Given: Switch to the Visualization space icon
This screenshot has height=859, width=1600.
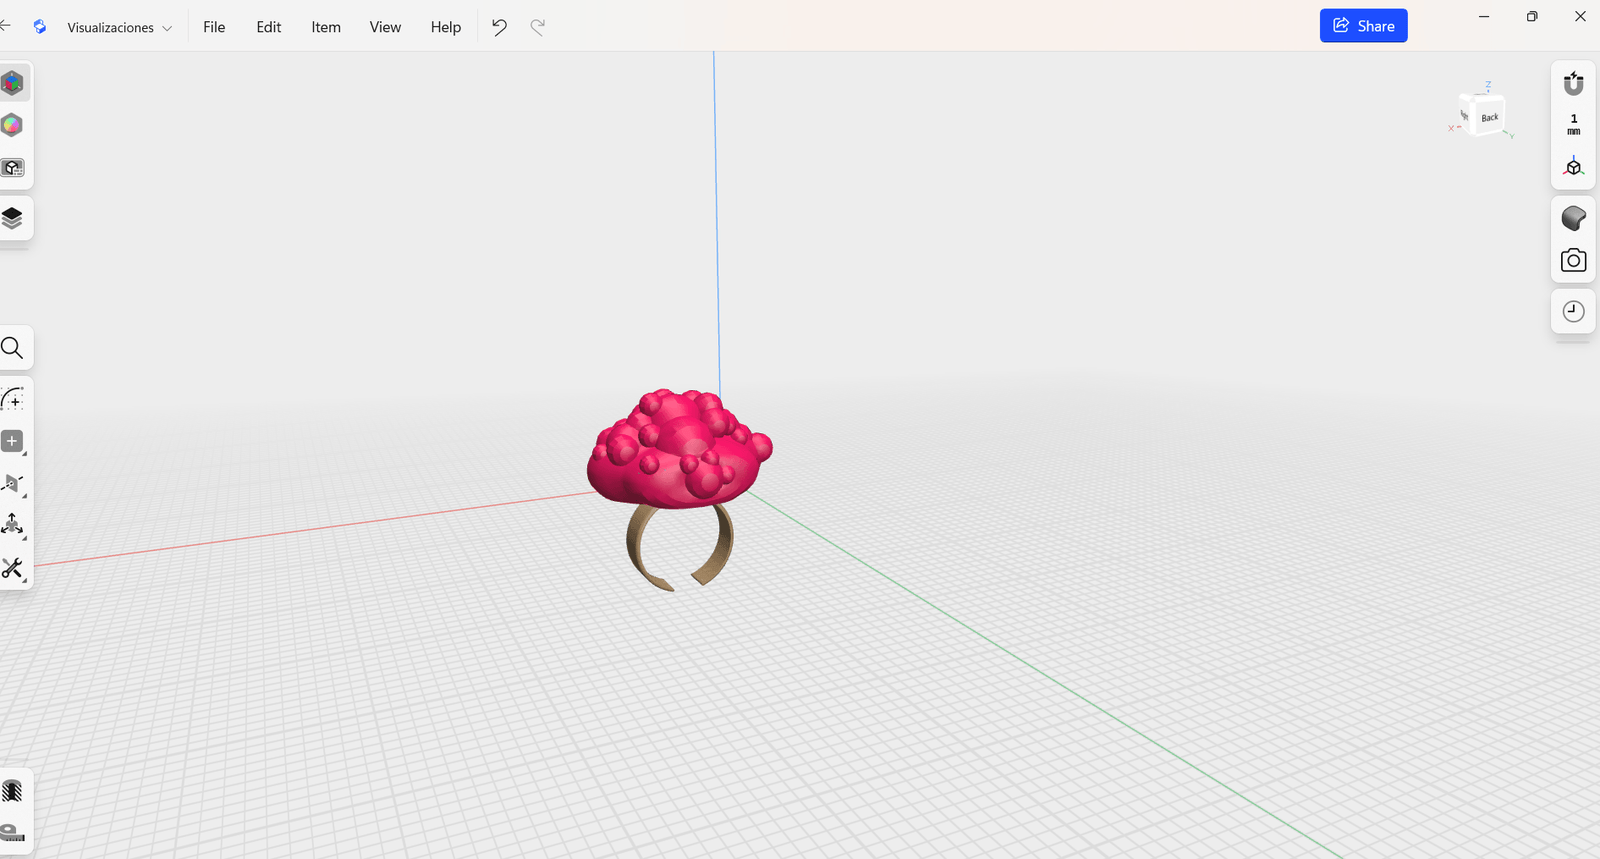Looking at the screenshot, I should 12,125.
